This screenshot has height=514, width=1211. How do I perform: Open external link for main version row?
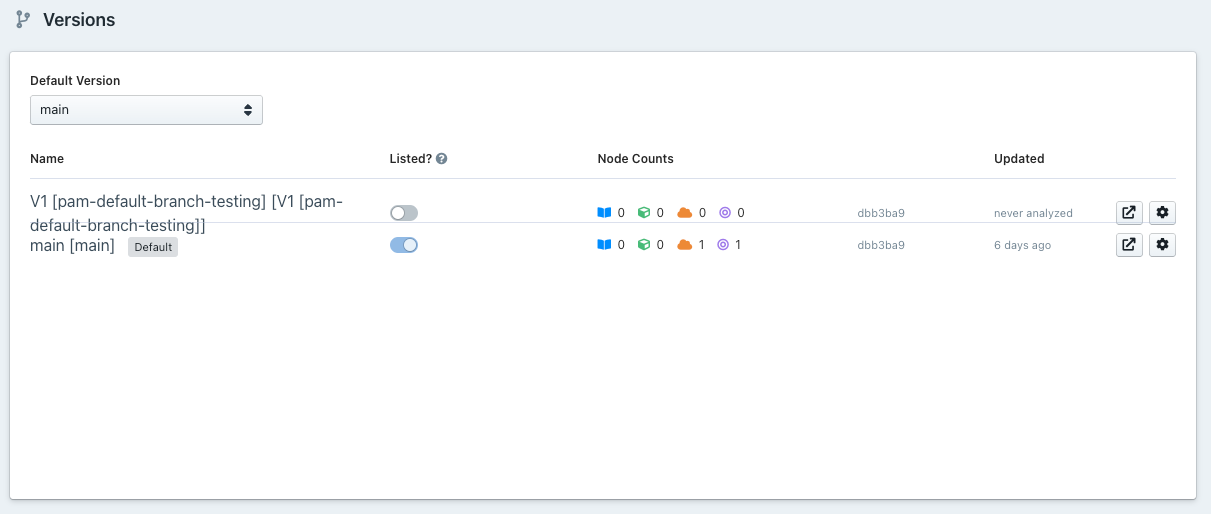tap(1129, 244)
